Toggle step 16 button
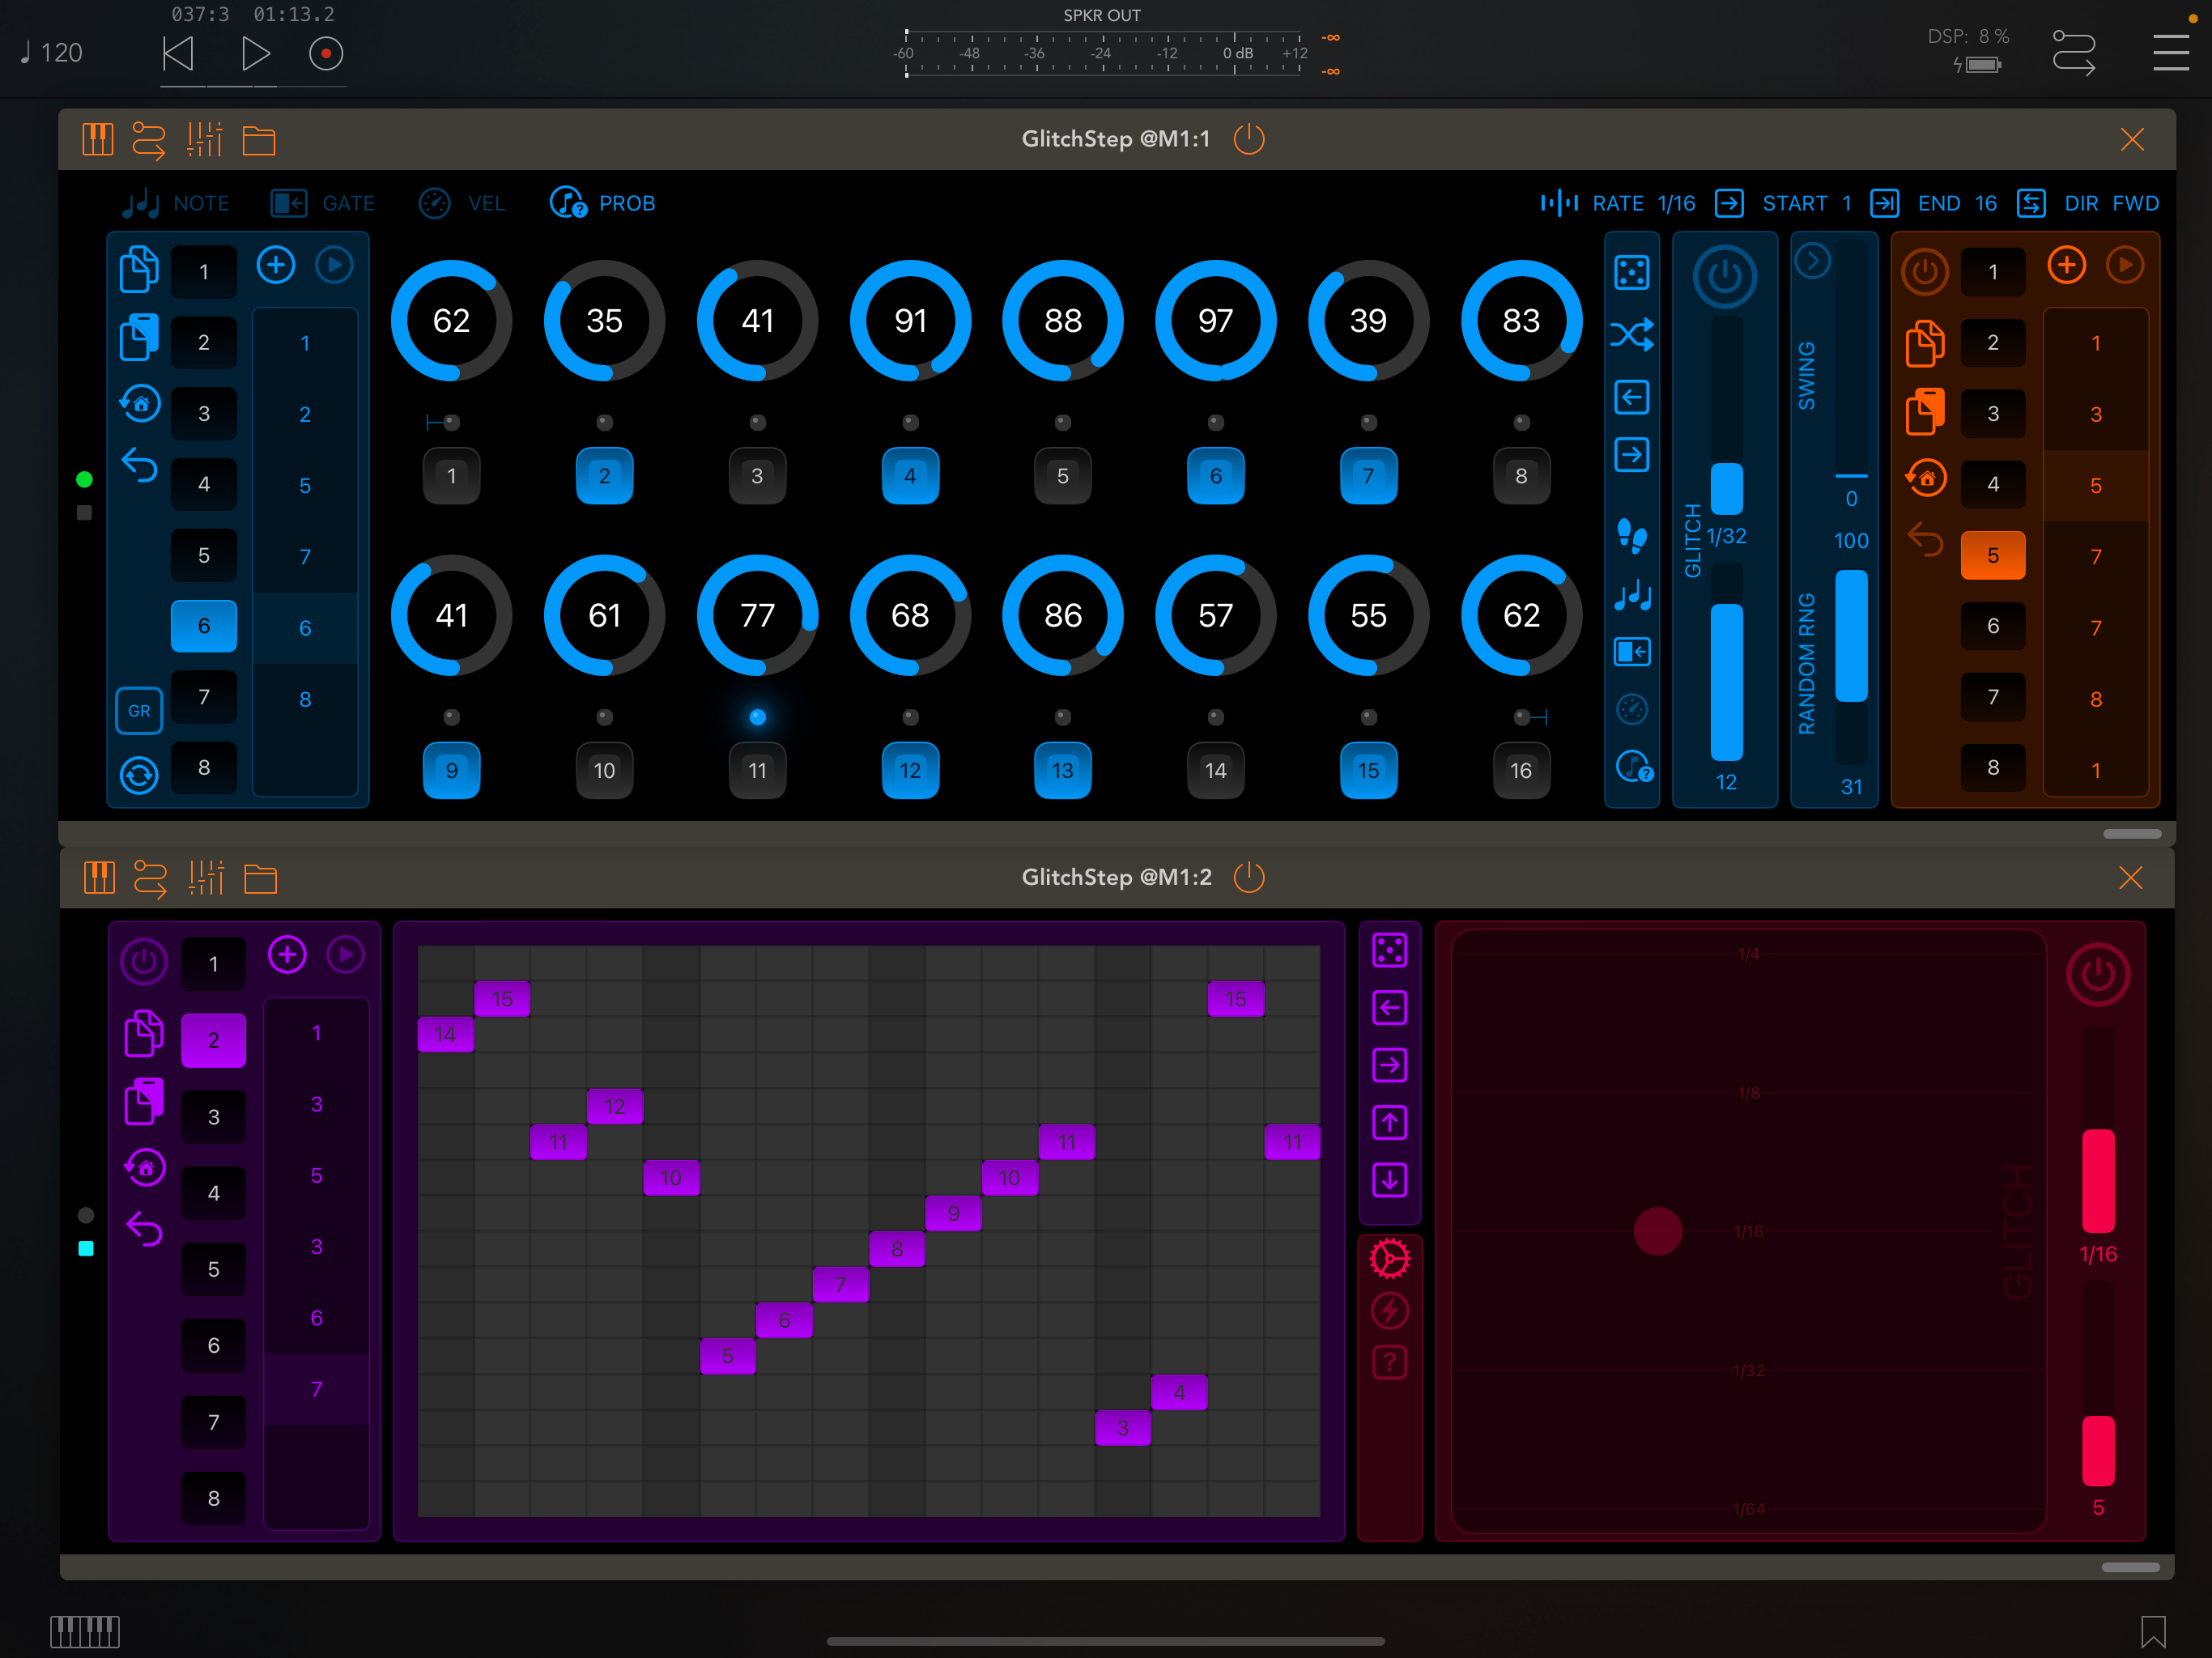 [x=1521, y=770]
